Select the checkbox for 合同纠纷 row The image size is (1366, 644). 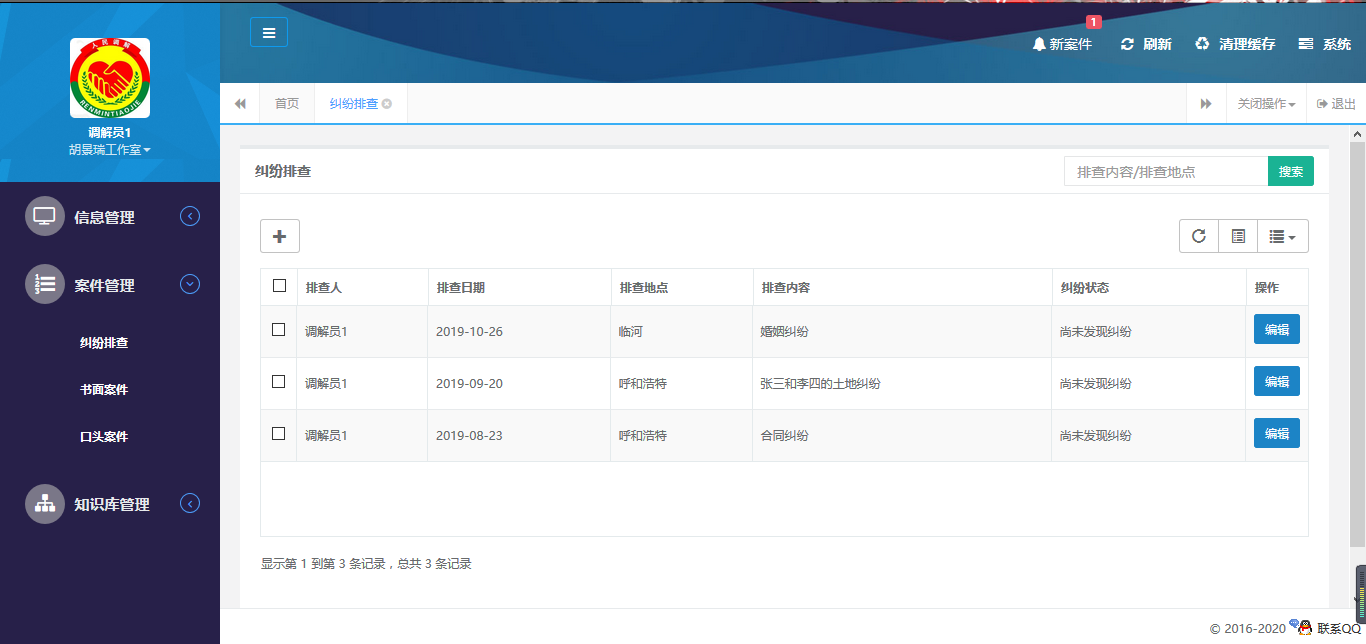click(x=279, y=434)
